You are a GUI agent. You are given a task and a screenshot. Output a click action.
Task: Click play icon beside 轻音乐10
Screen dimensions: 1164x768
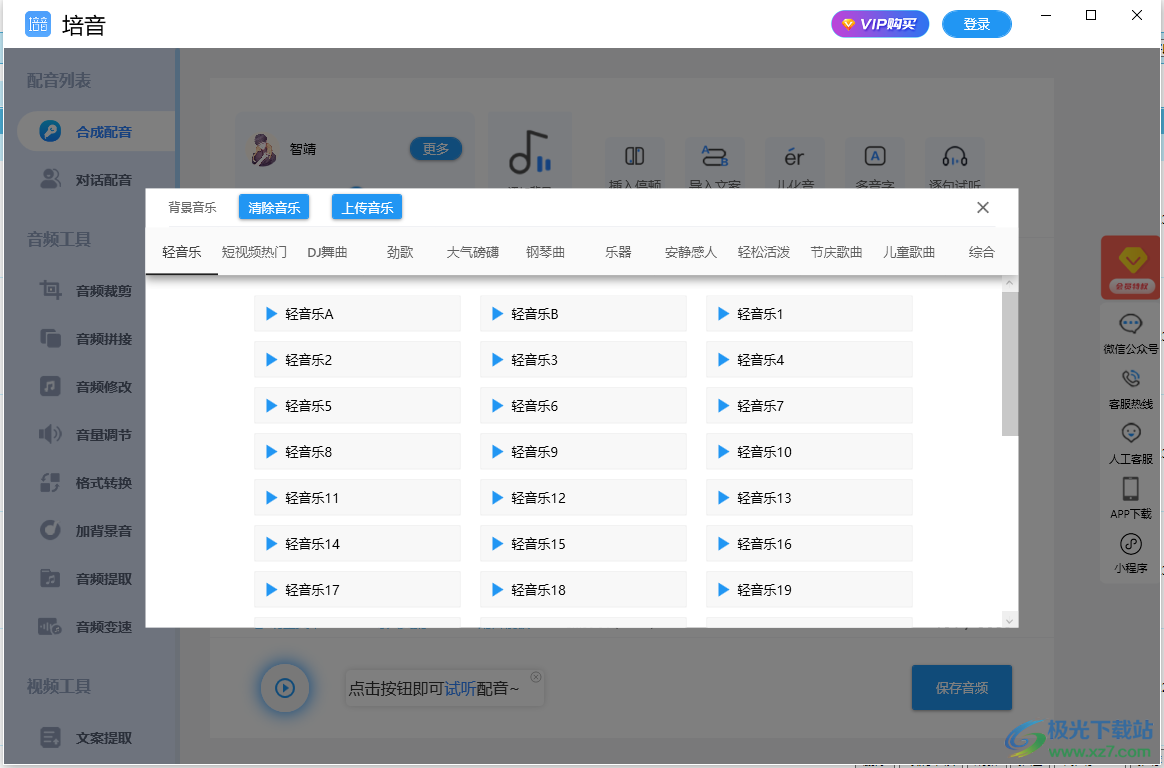click(722, 452)
